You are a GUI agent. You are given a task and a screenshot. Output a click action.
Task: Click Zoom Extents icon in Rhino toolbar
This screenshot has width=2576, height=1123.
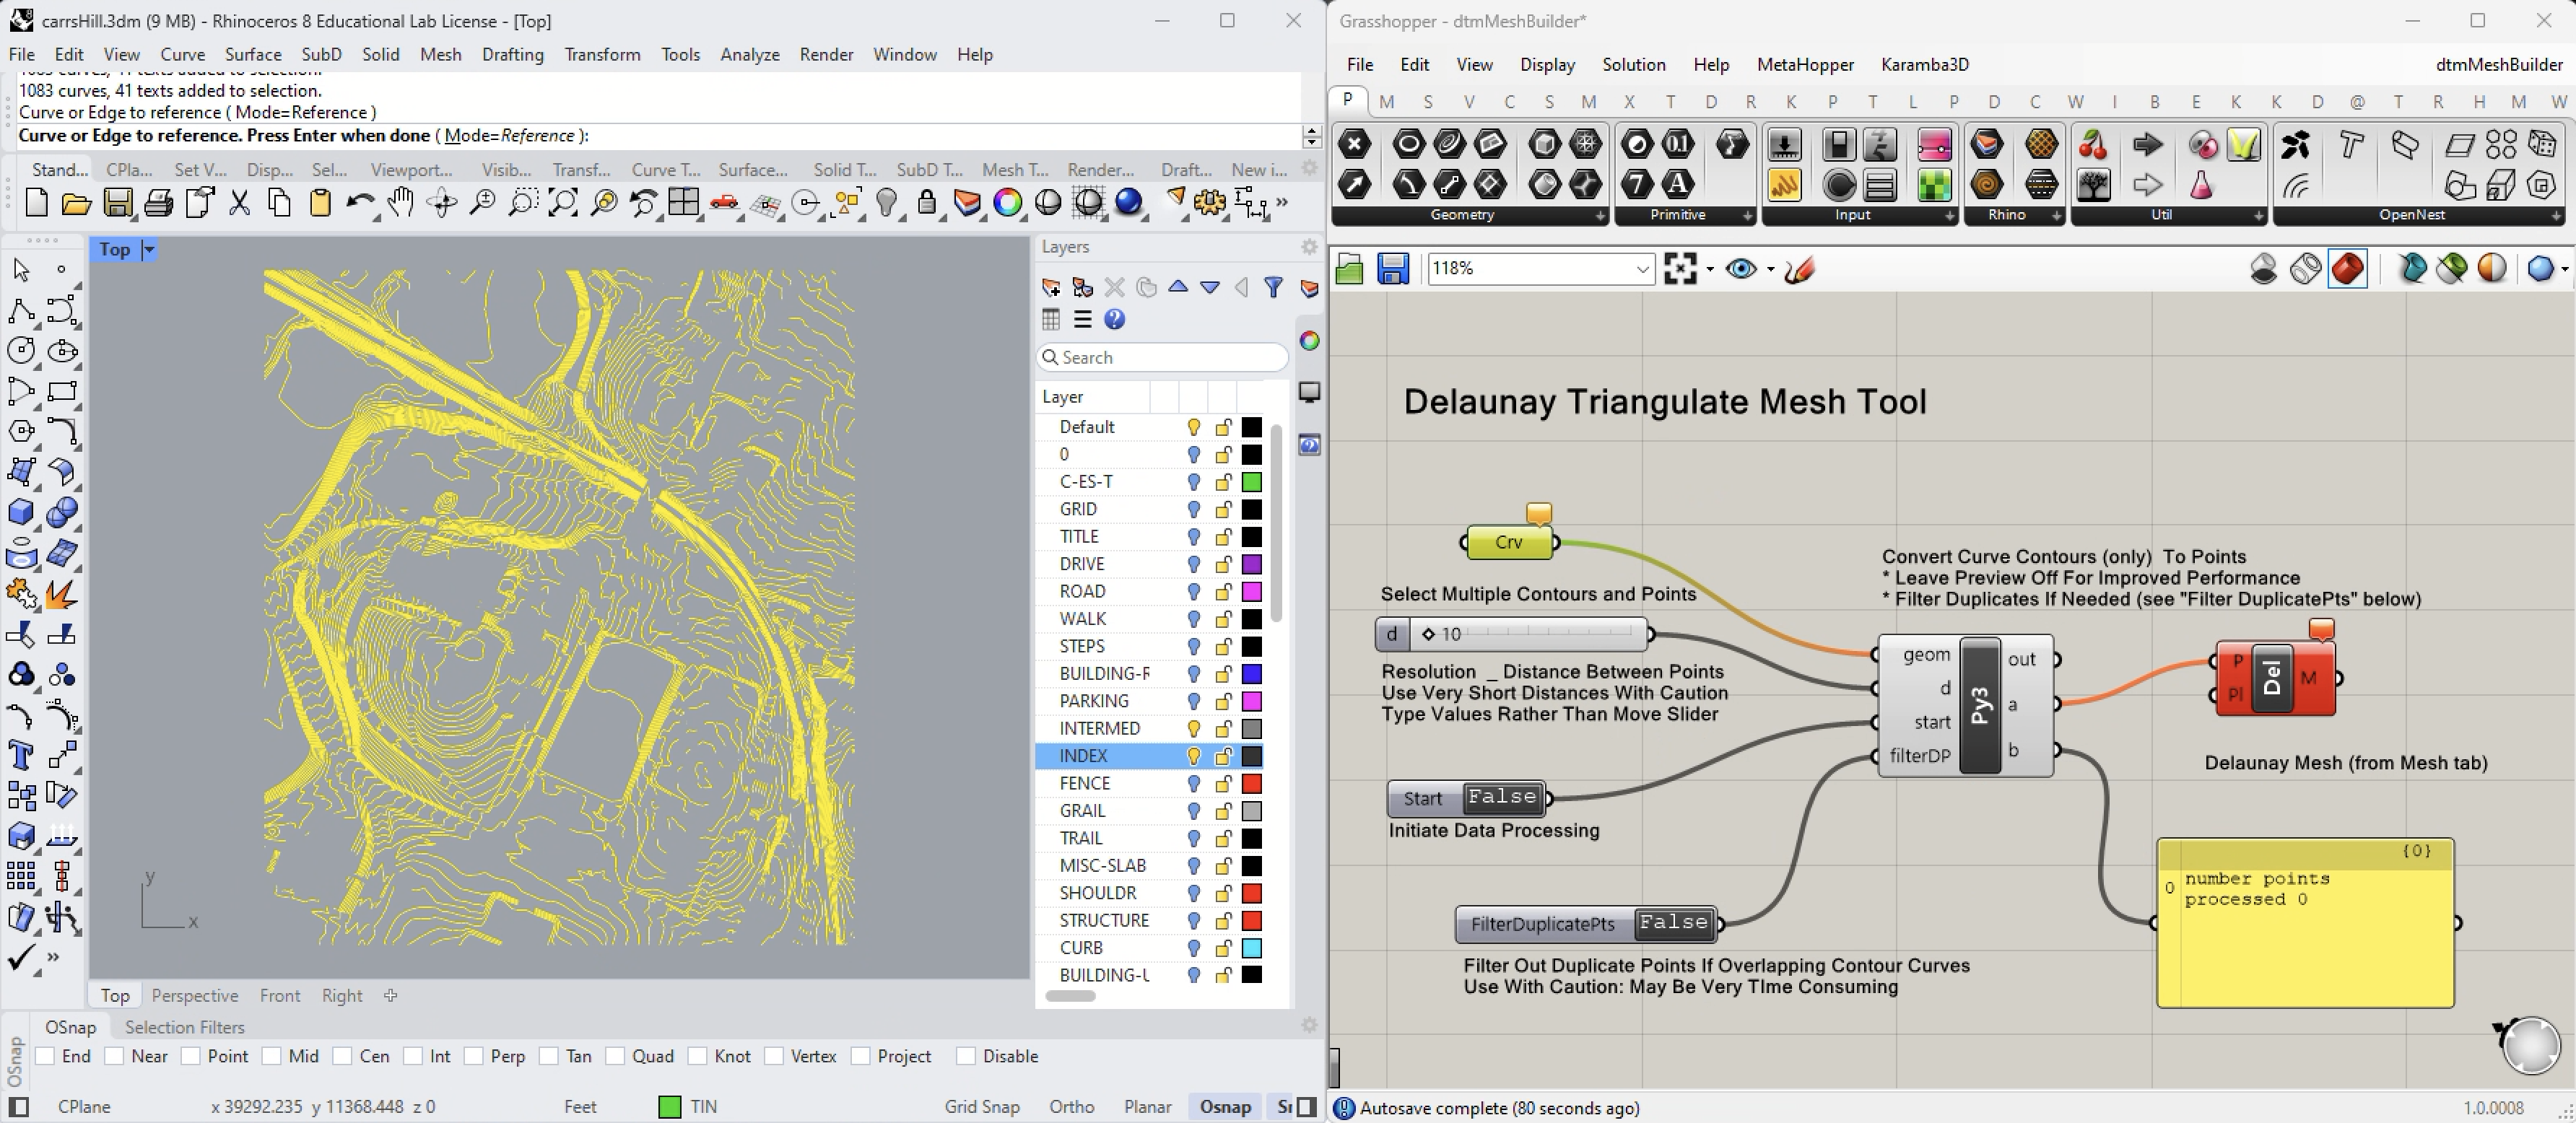pyautogui.click(x=563, y=203)
